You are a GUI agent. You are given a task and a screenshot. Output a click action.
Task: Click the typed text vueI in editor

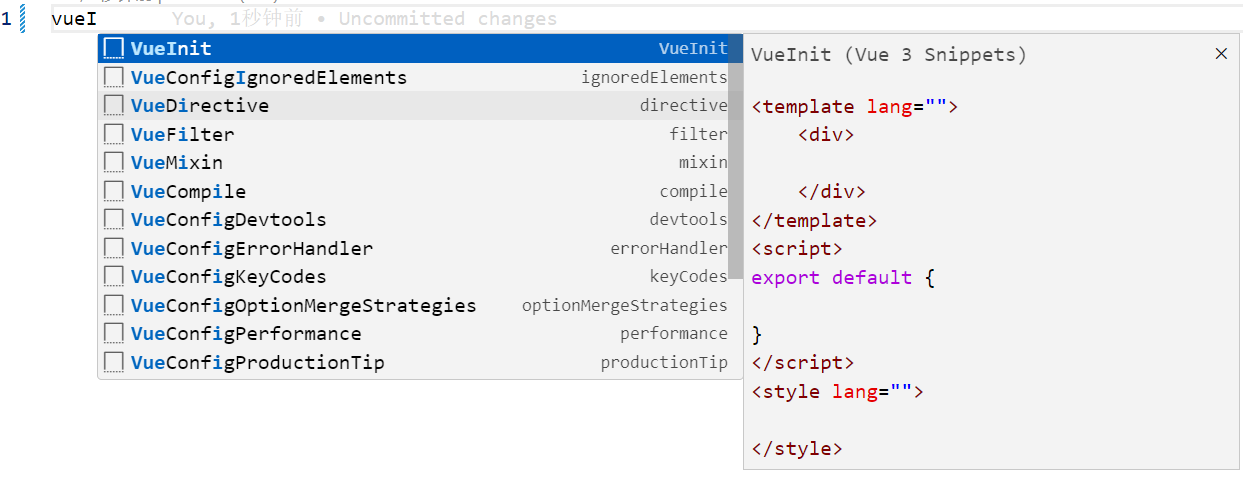click(74, 19)
